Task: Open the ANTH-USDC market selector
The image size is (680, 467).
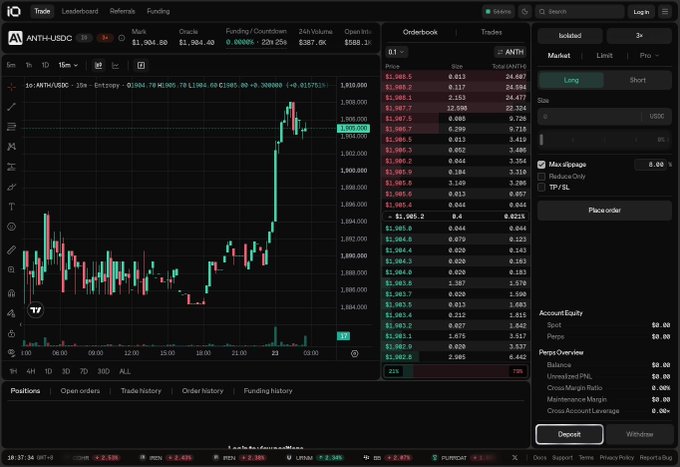Action: [49, 38]
